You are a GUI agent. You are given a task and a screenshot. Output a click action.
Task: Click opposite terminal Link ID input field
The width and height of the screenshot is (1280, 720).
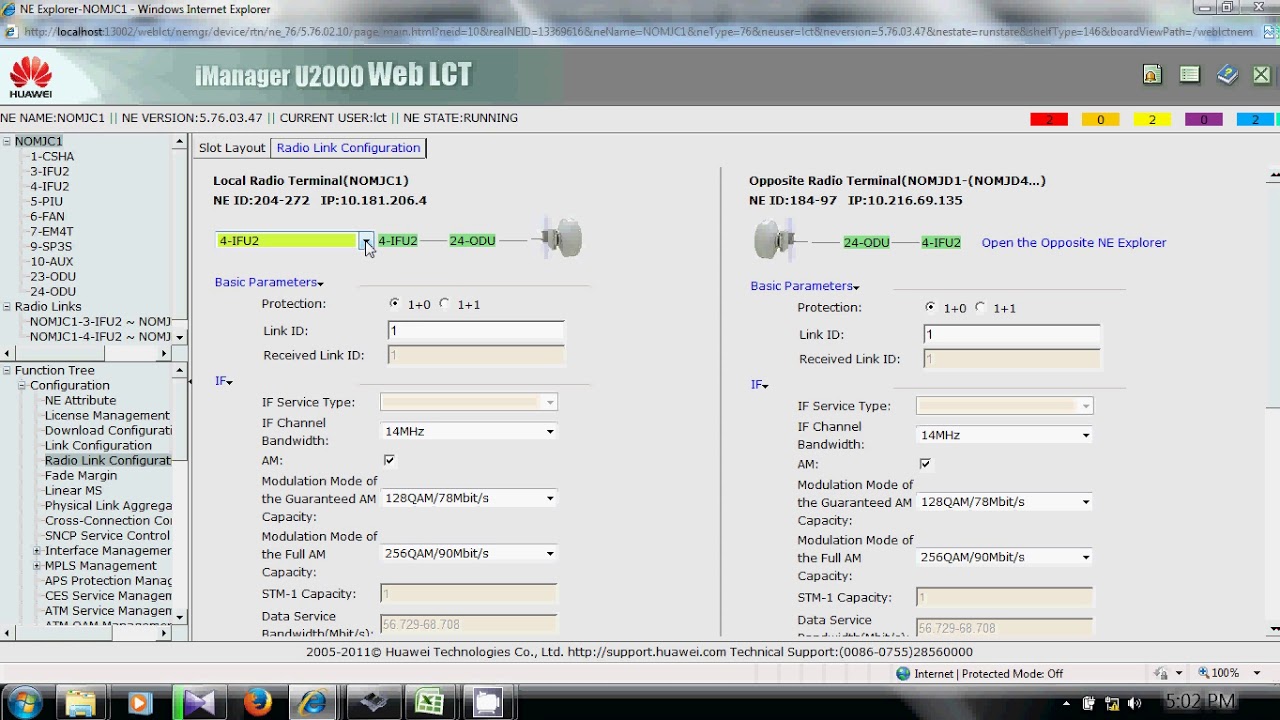[1012, 335]
